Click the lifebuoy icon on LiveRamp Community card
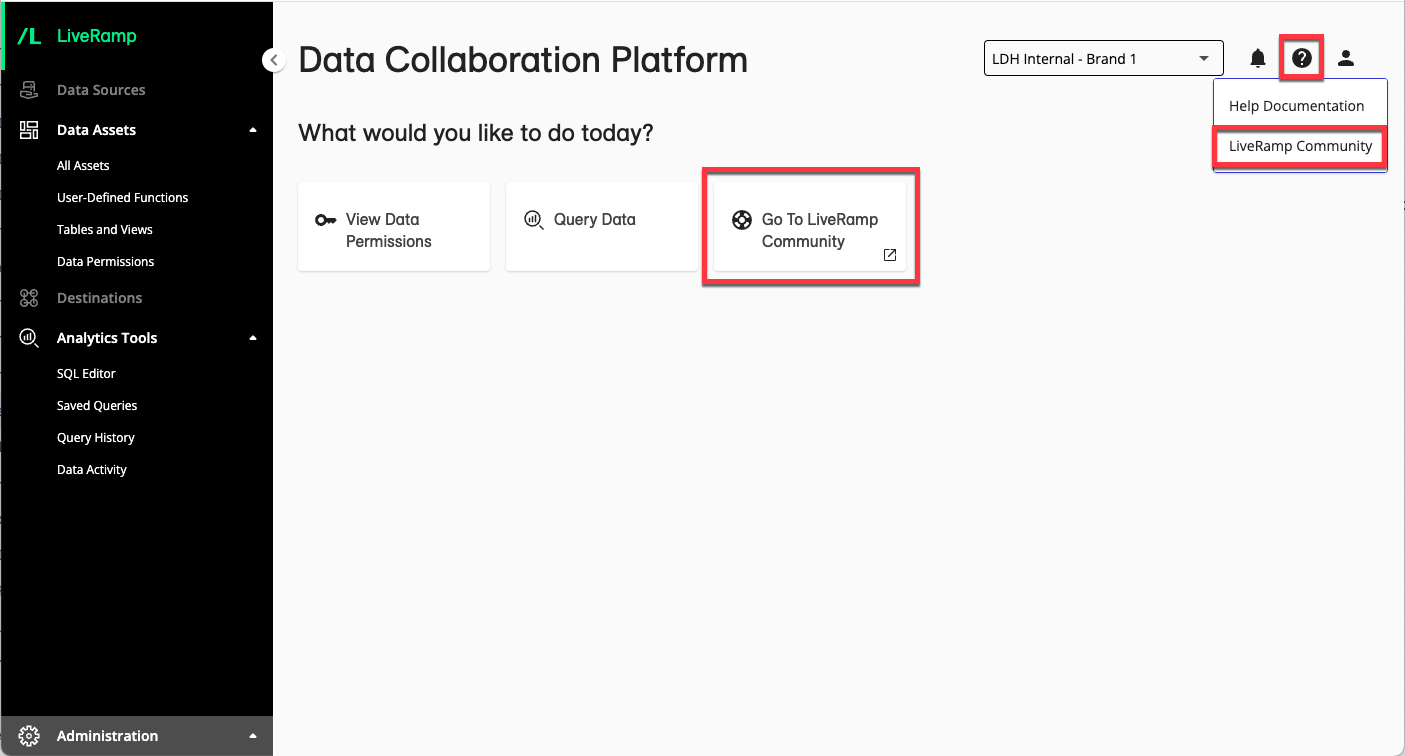The width and height of the screenshot is (1405, 756). pyautogui.click(x=742, y=220)
